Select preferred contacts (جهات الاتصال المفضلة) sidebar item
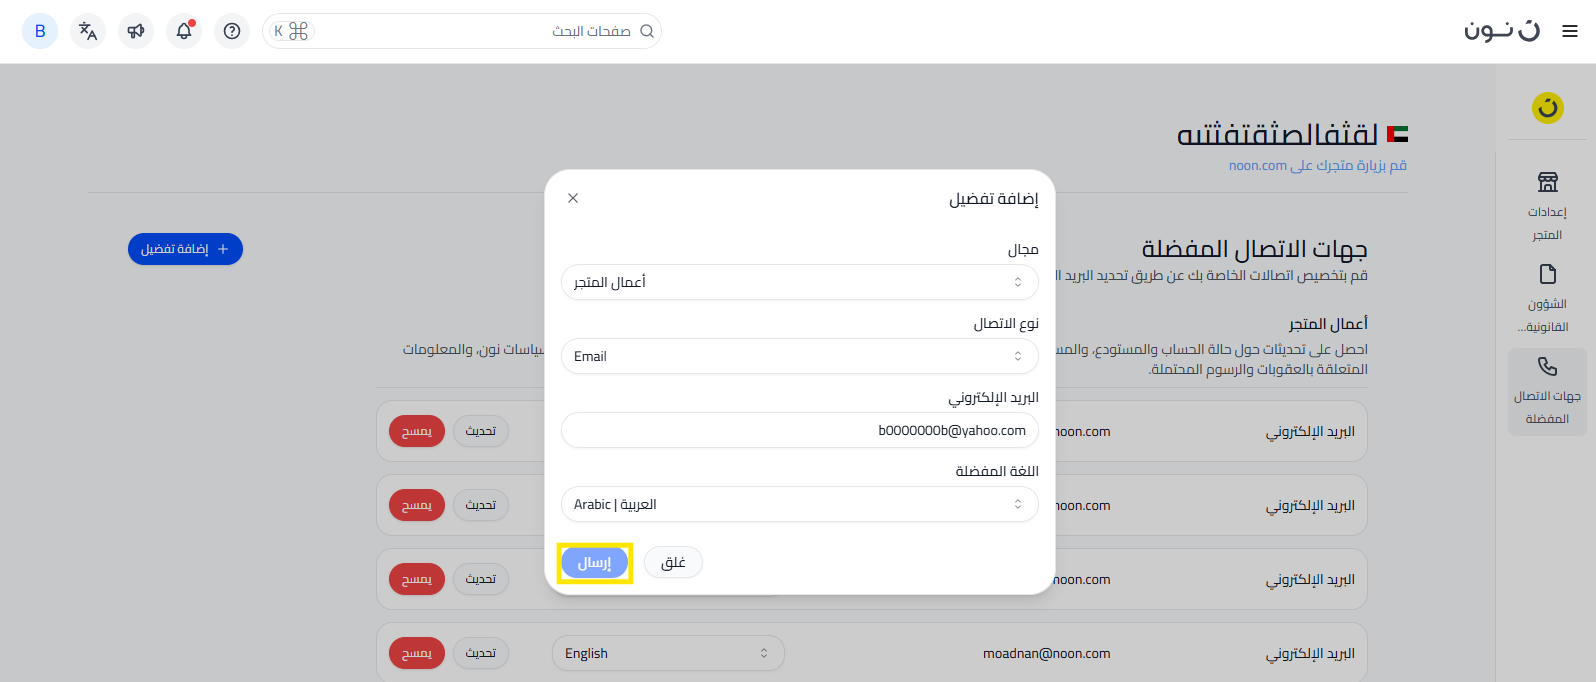Image resolution: width=1596 pixels, height=682 pixels. pyautogui.click(x=1547, y=392)
